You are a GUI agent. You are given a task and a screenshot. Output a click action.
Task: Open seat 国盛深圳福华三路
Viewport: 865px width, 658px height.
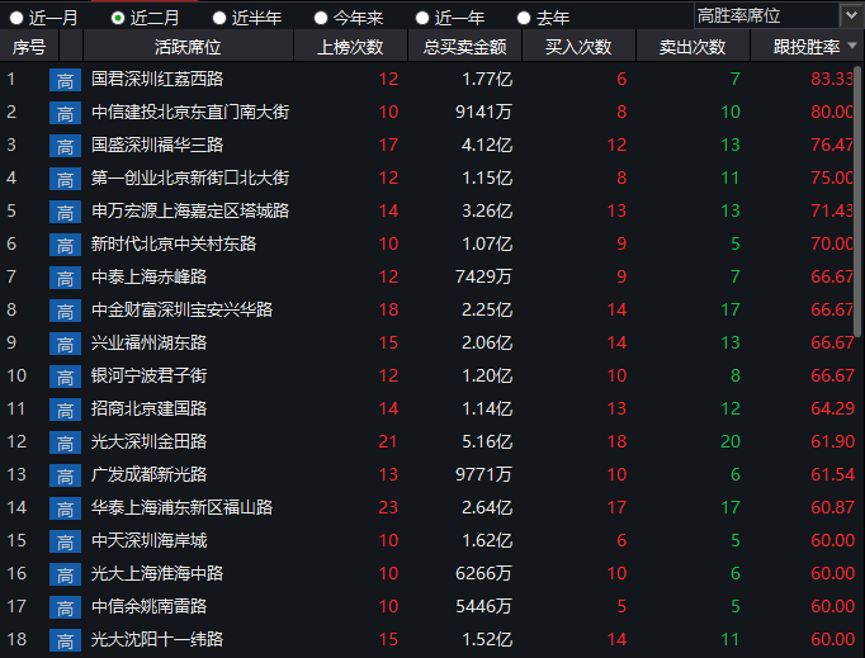(157, 145)
